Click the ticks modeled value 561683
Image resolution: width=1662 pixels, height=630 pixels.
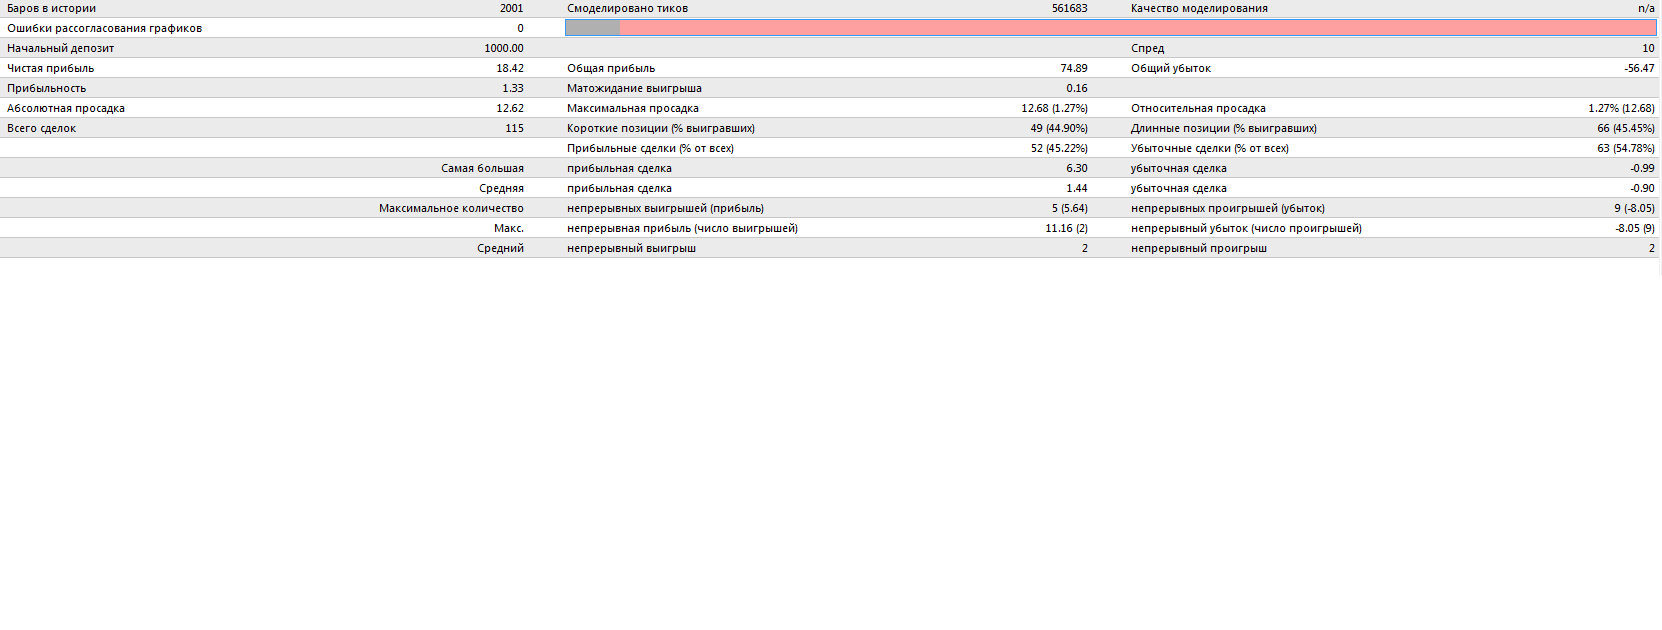point(1069,8)
